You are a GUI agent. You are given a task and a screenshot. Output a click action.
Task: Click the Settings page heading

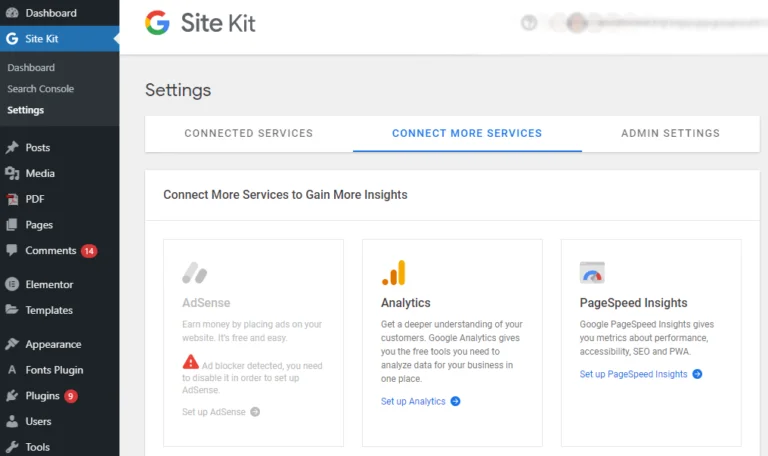click(178, 90)
